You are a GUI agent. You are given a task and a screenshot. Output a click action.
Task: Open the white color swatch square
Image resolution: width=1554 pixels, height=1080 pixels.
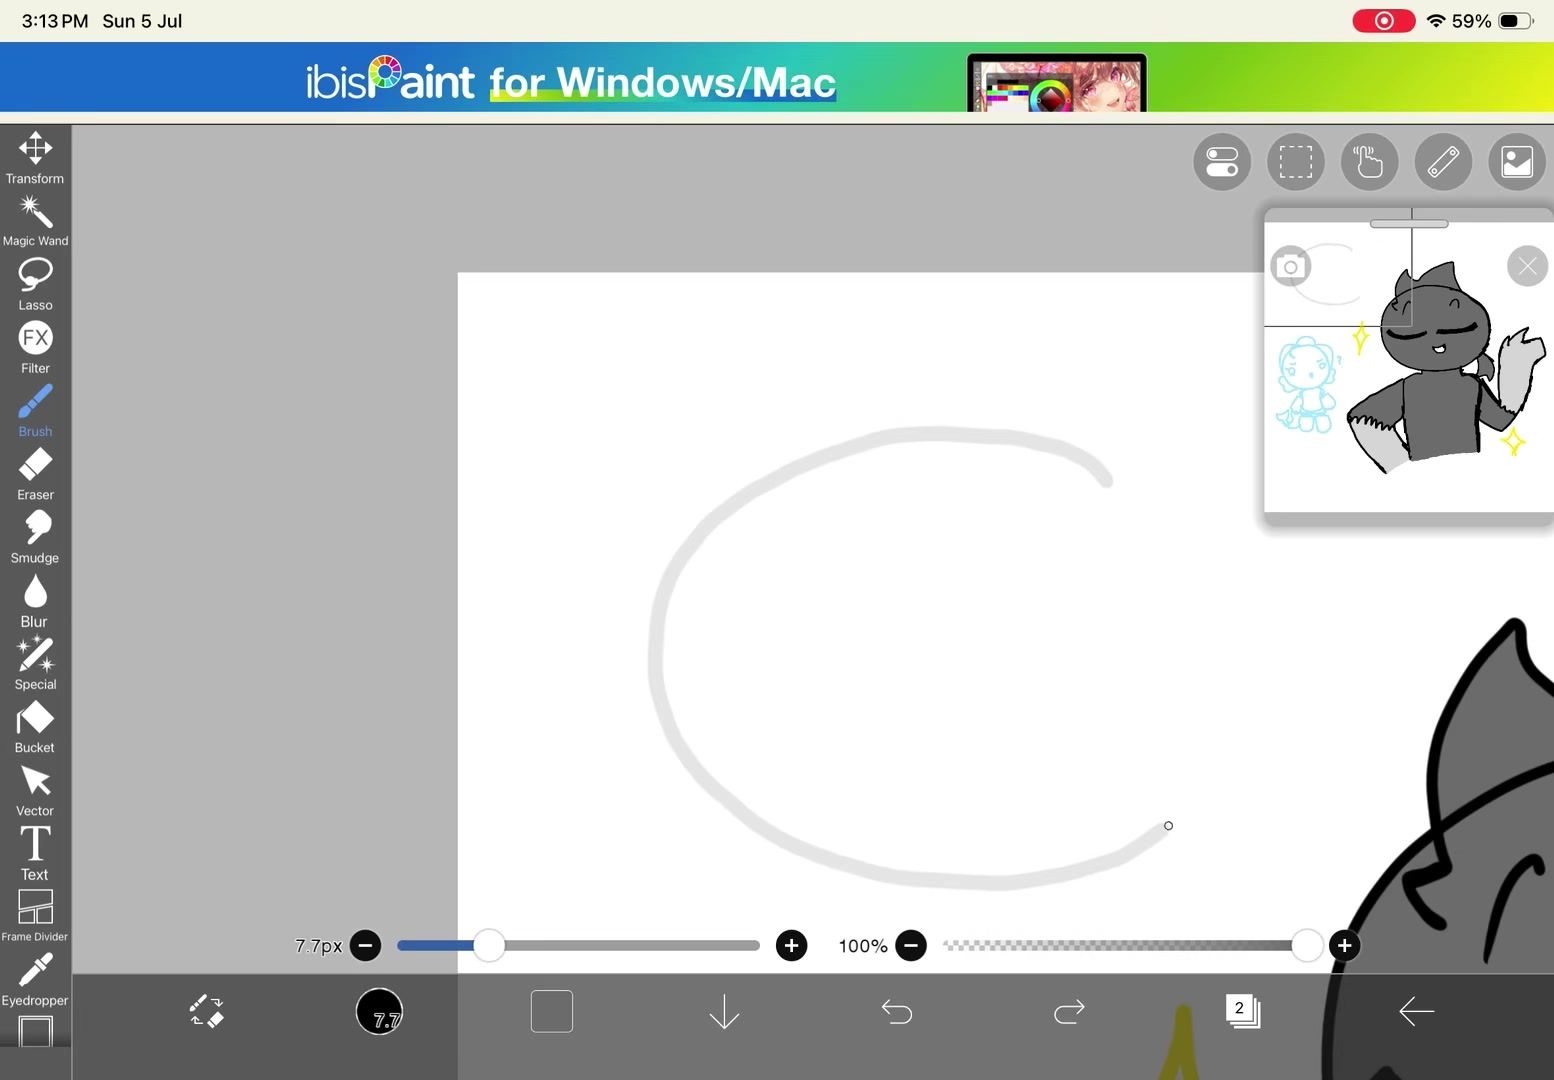pos(552,1011)
